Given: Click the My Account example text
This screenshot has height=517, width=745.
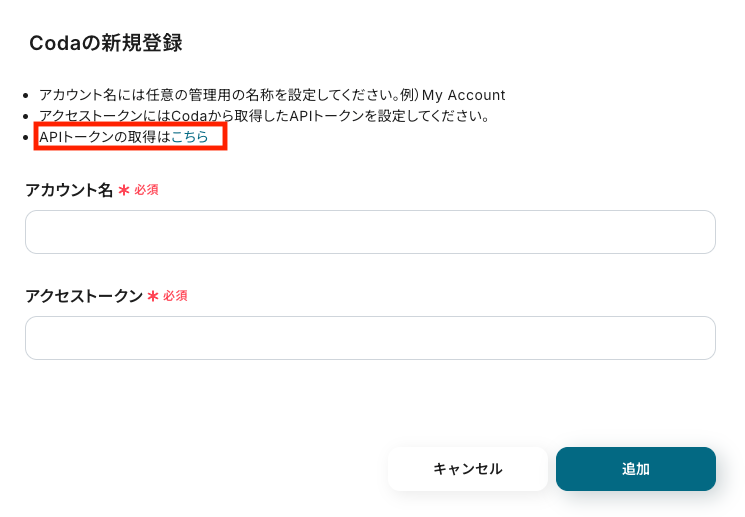Looking at the screenshot, I should tap(463, 95).
